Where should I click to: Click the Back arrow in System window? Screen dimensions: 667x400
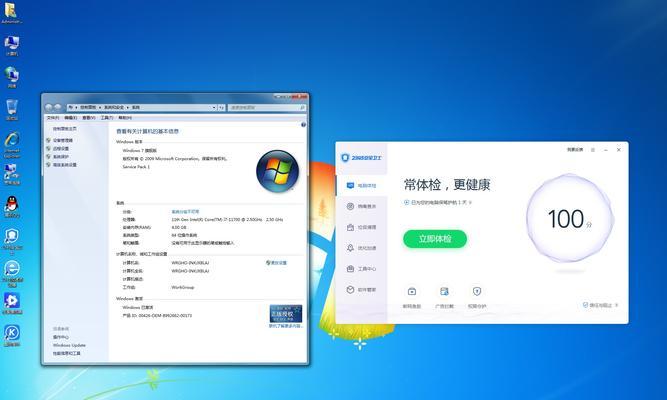[48, 107]
